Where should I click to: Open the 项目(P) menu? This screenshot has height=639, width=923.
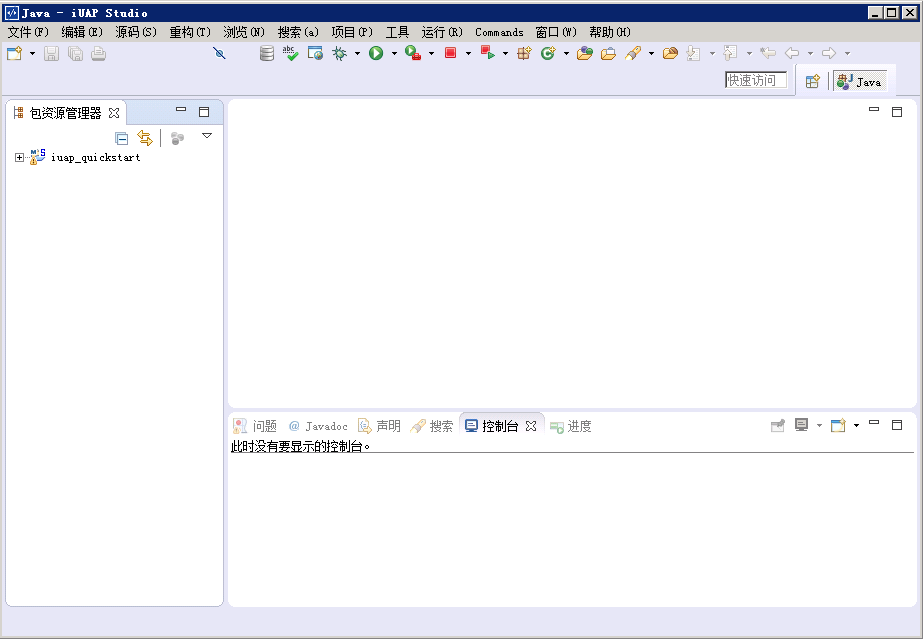tap(351, 32)
